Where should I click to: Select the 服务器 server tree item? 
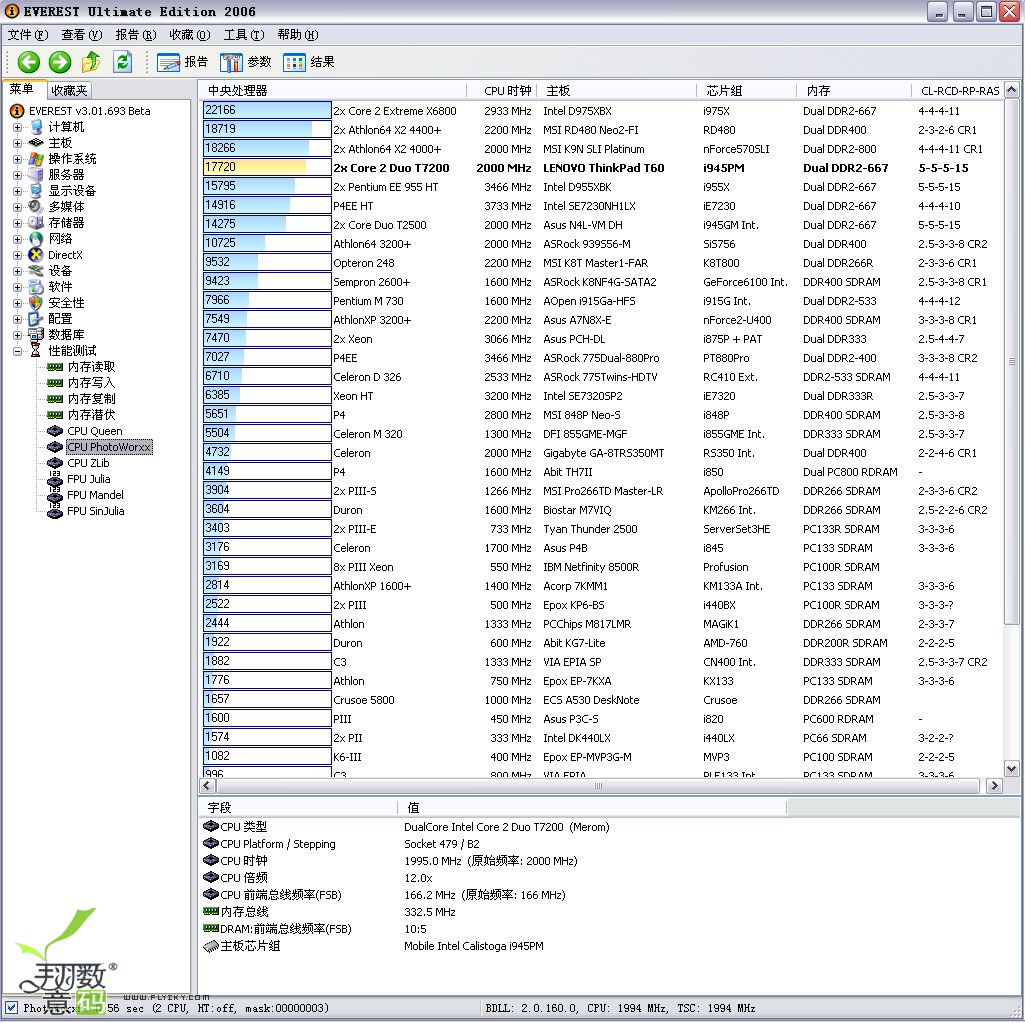coord(66,175)
